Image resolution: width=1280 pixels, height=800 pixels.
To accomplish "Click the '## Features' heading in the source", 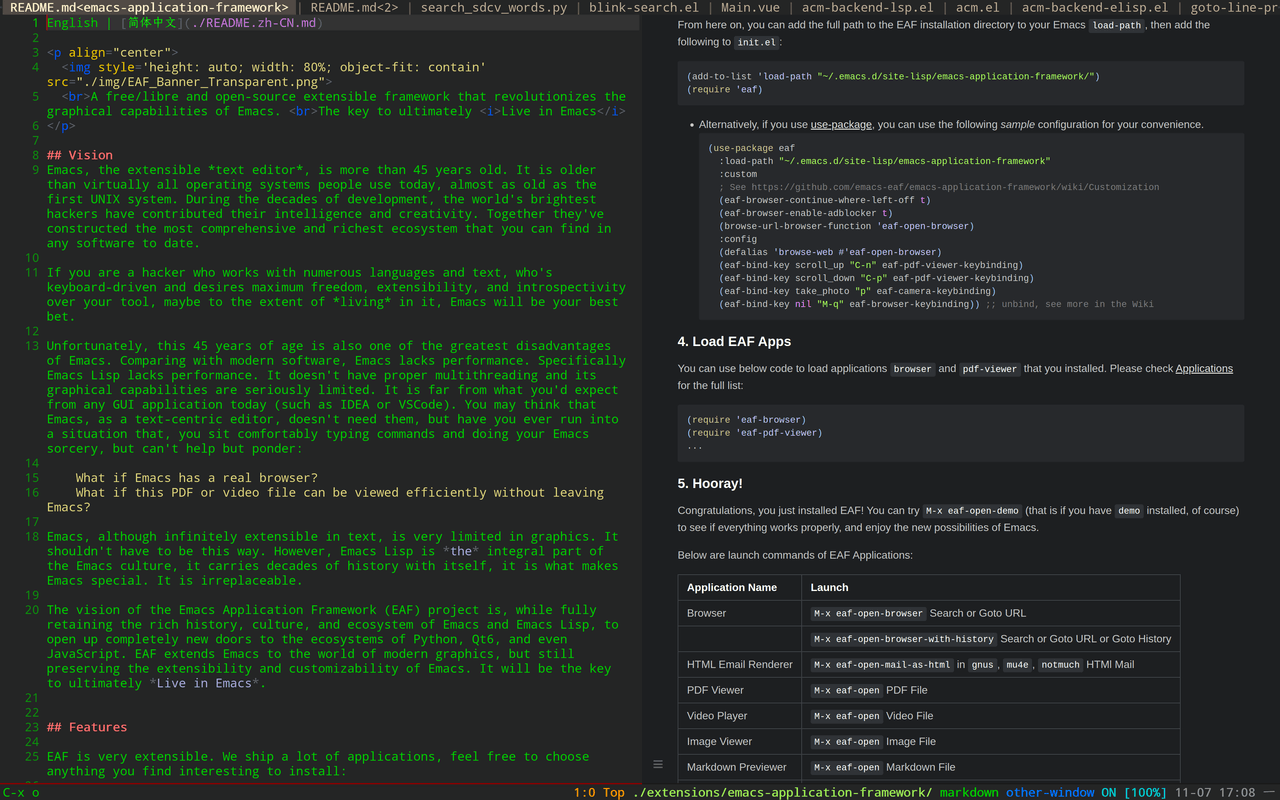I will (x=87, y=727).
